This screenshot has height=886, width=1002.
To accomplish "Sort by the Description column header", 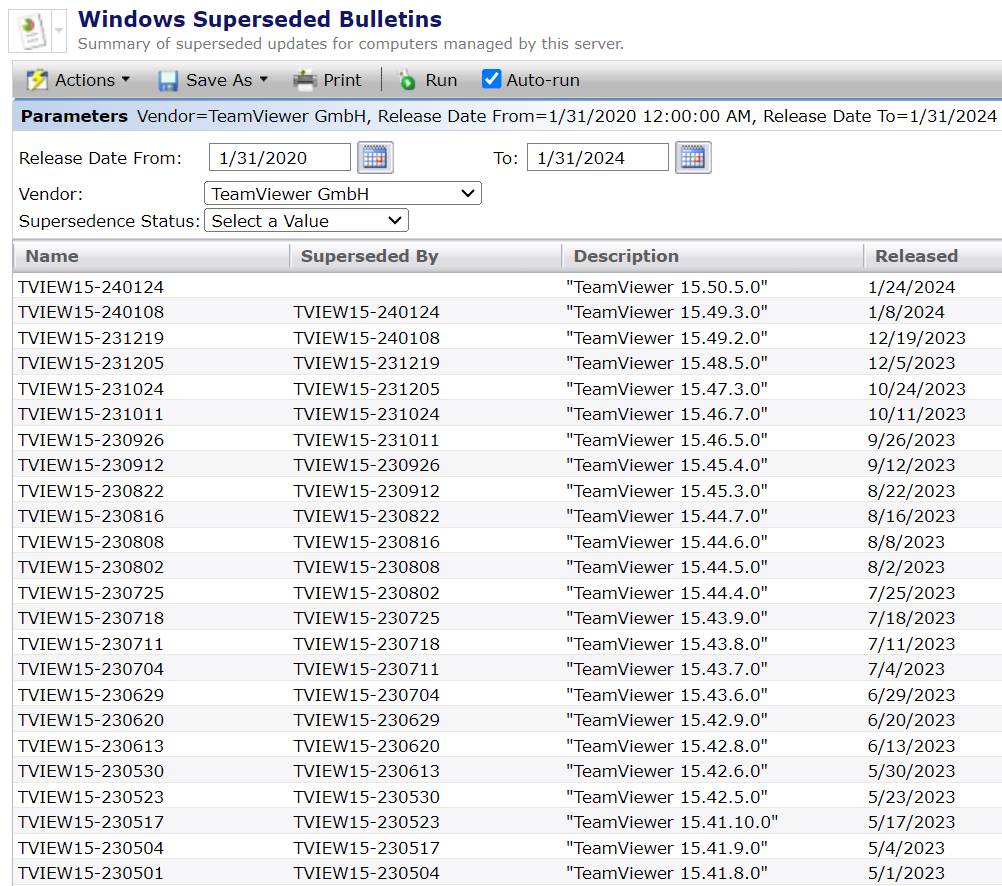I will 626,256.
